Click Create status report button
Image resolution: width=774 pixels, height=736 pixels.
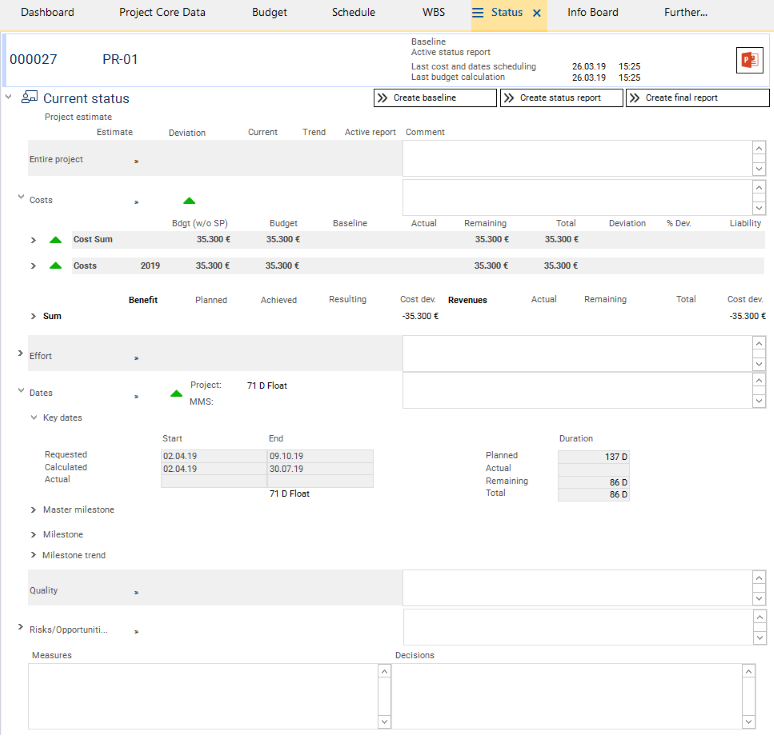pyautogui.click(x=561, y=98)
